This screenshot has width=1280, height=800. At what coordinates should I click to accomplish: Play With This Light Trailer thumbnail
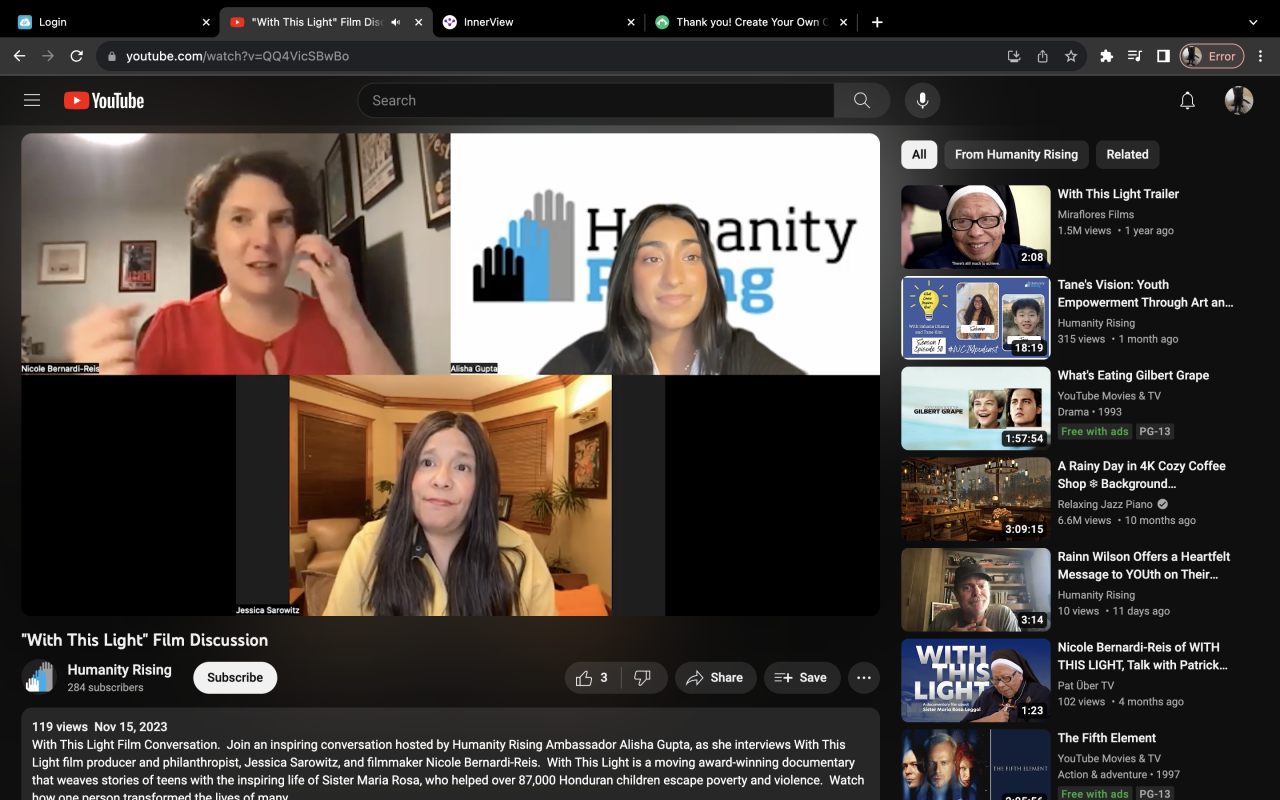click(x=975, y=226)
